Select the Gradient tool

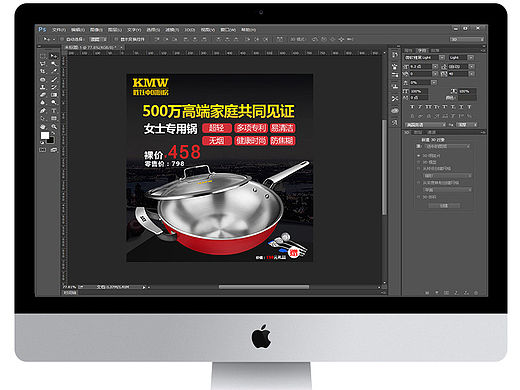coord(54,95)
